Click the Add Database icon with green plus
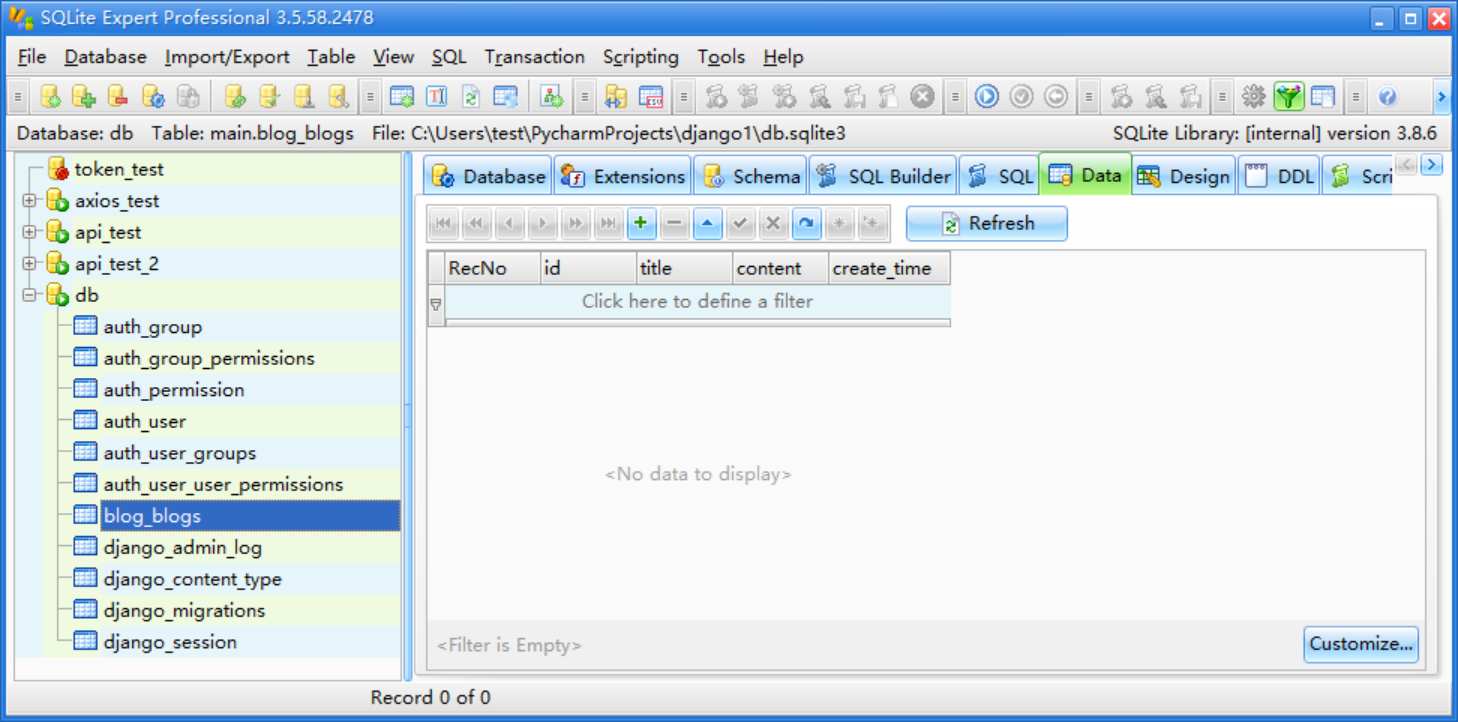This screenshot has height=722, width=1458. point(84,97)
